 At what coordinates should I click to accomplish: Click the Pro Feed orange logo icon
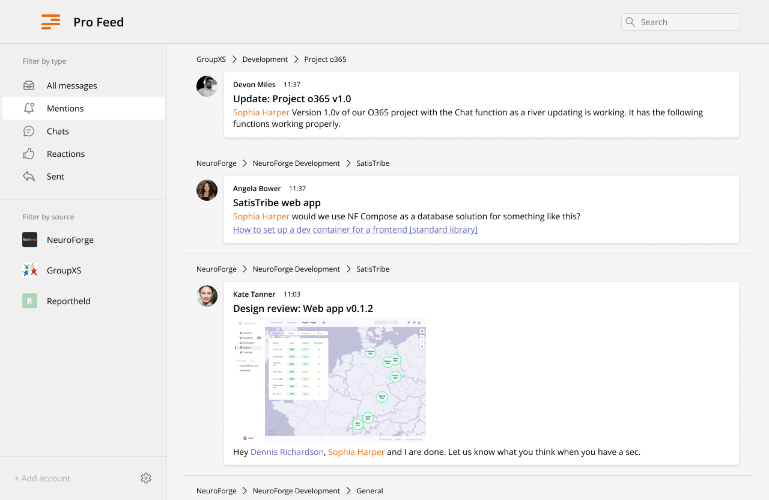point(51,22)
